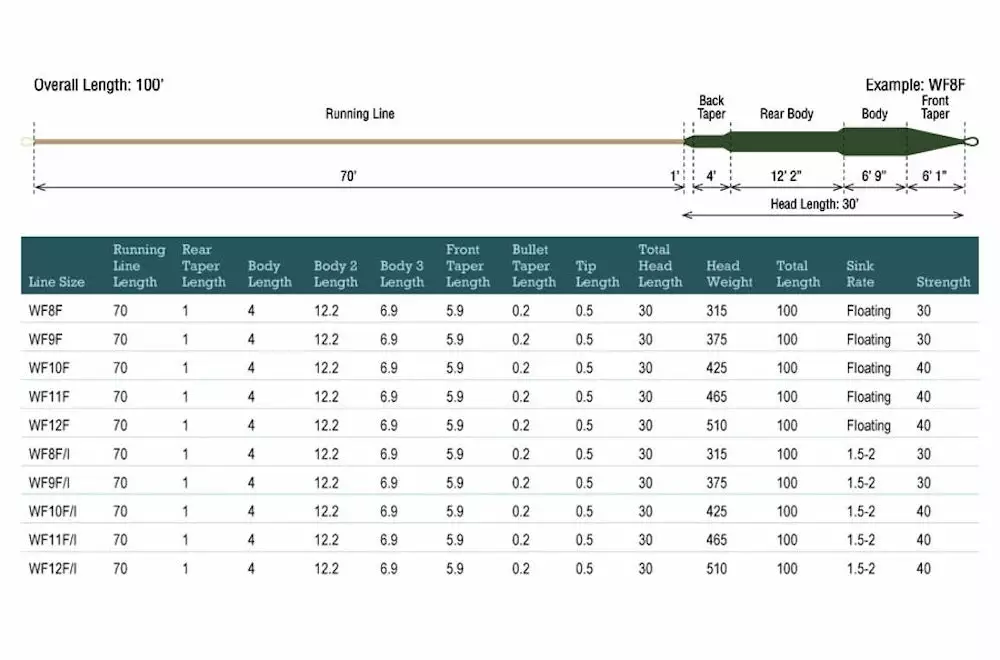Screen dimensions: 1000x660
Task: Select the Head Length 30' dimension arrow
Action: [x=822, y=214]
